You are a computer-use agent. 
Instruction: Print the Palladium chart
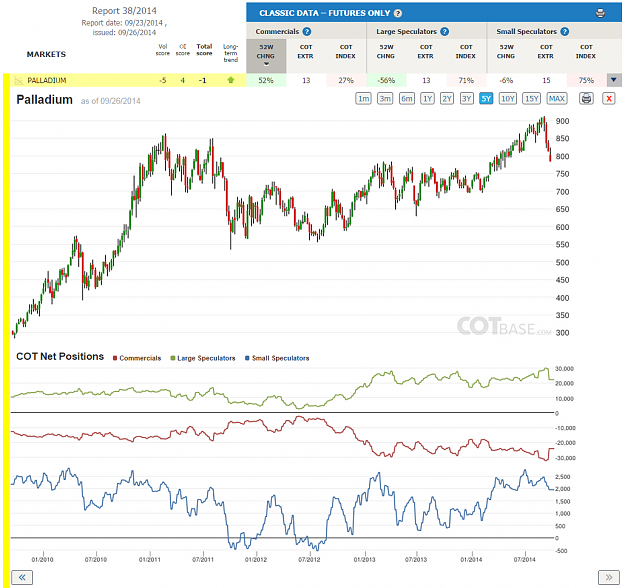pos(586,98)
